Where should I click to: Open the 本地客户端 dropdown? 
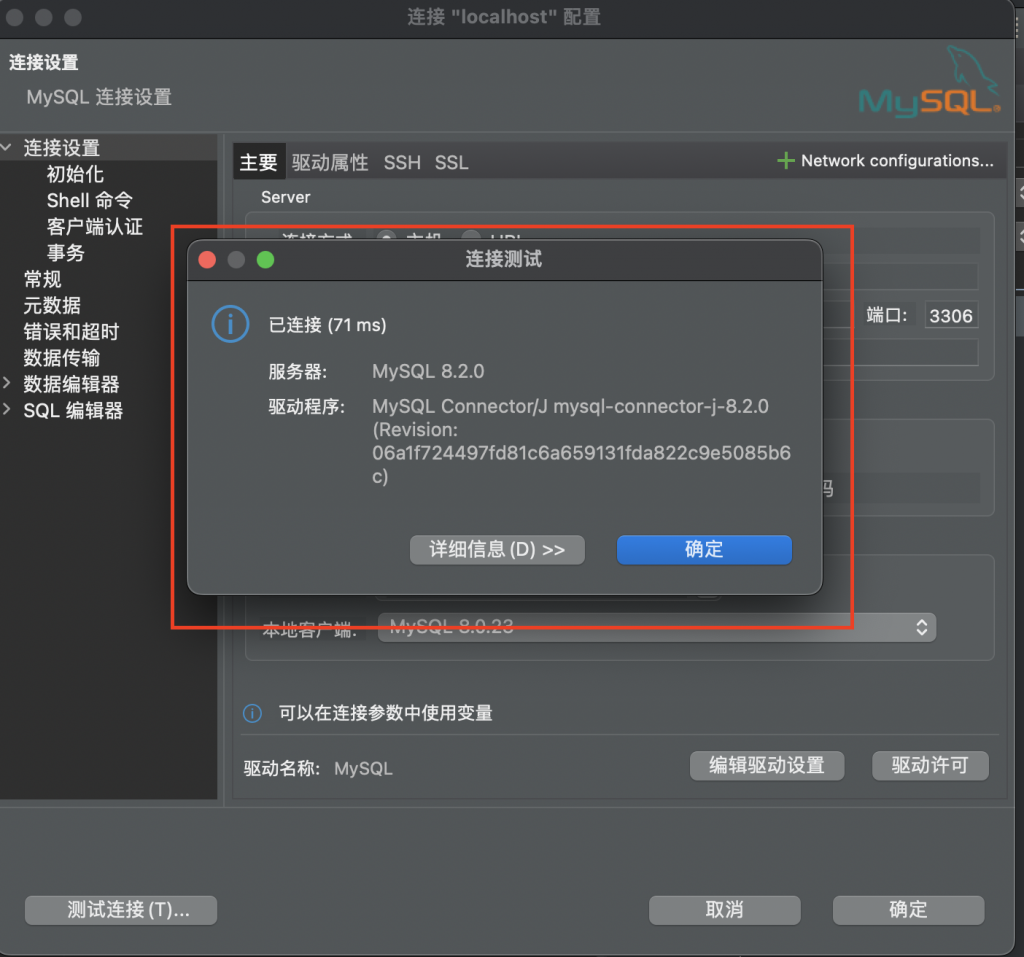tap(656, 627)
